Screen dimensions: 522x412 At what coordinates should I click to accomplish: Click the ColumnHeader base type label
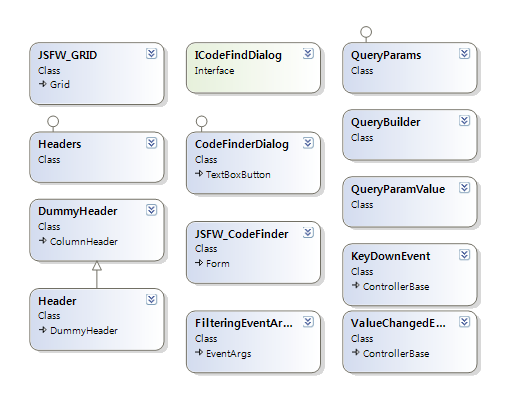pos(84,241)
